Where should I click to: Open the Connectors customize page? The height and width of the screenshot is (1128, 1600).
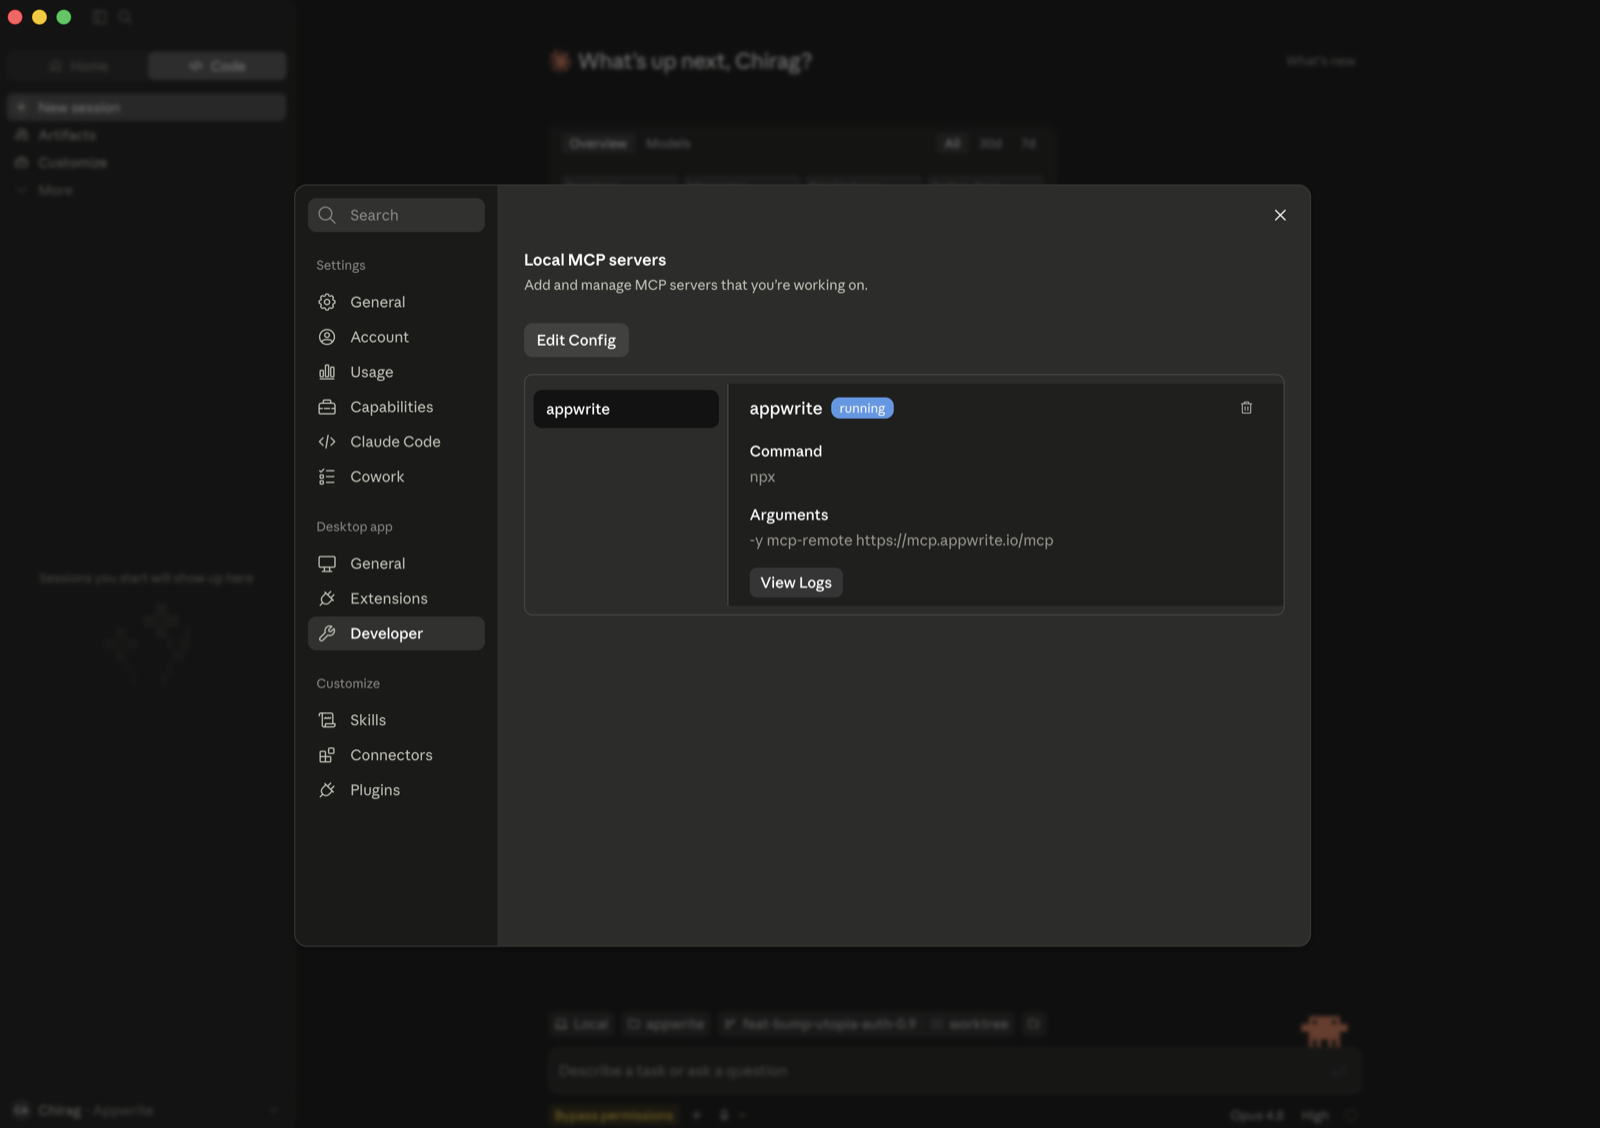tap(396, 755)
